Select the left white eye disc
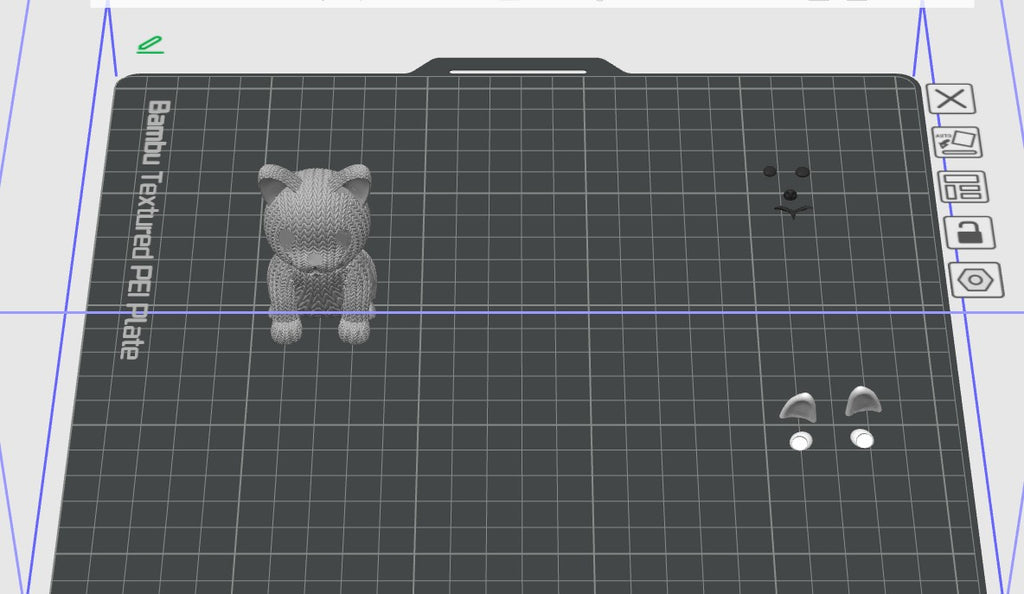This screenshot has height=594, width=1024. pos(801,441)
